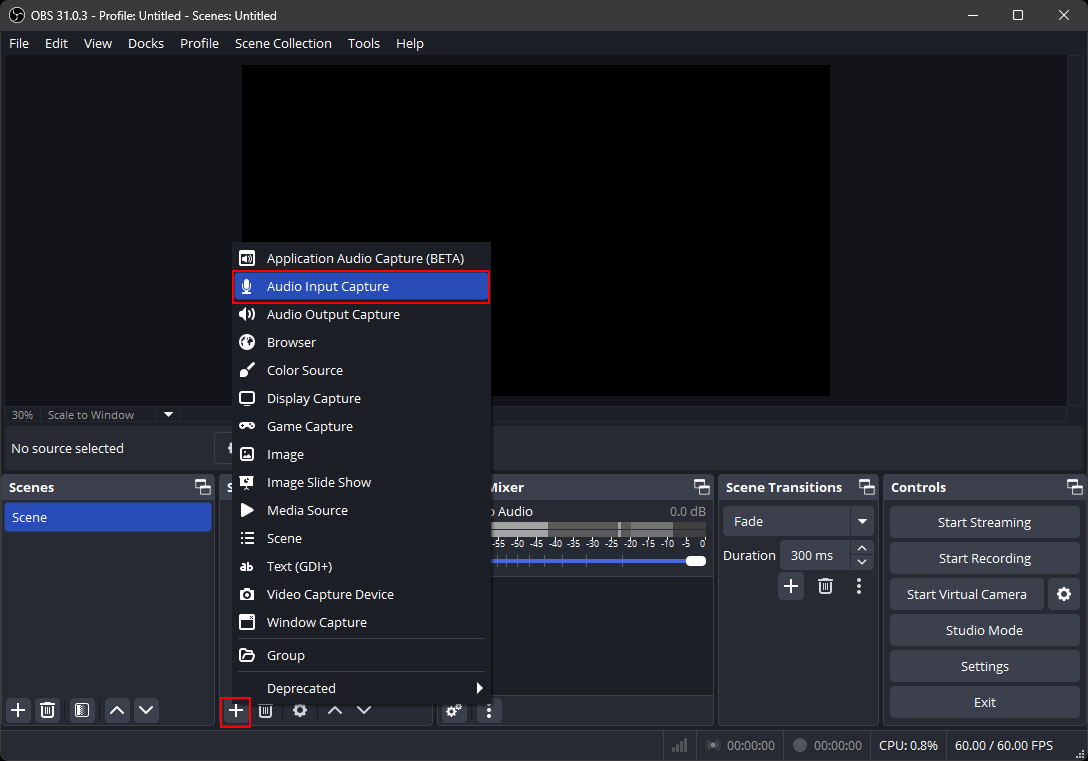Open scene filters icon in Scenes panel
Image resolution: width=1088 pixels, height=761 pixels.
tap(82, 710)
